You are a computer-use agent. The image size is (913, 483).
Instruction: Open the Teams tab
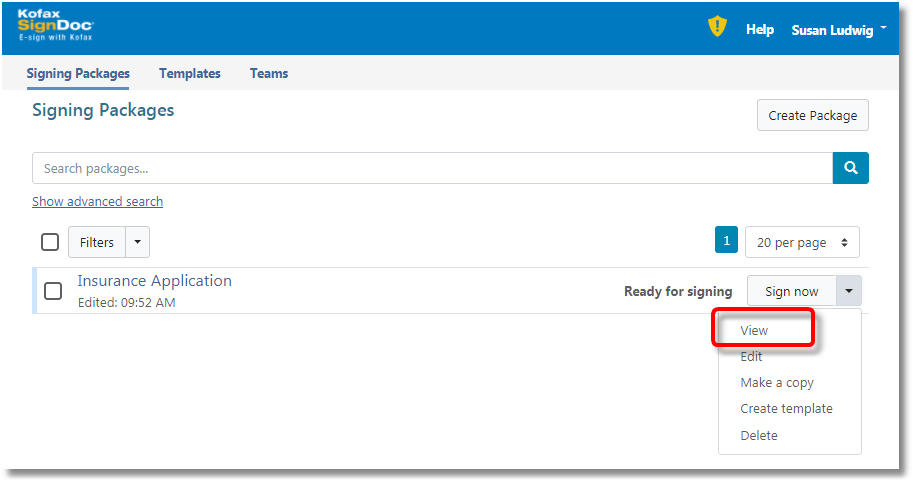coord(269,73)
